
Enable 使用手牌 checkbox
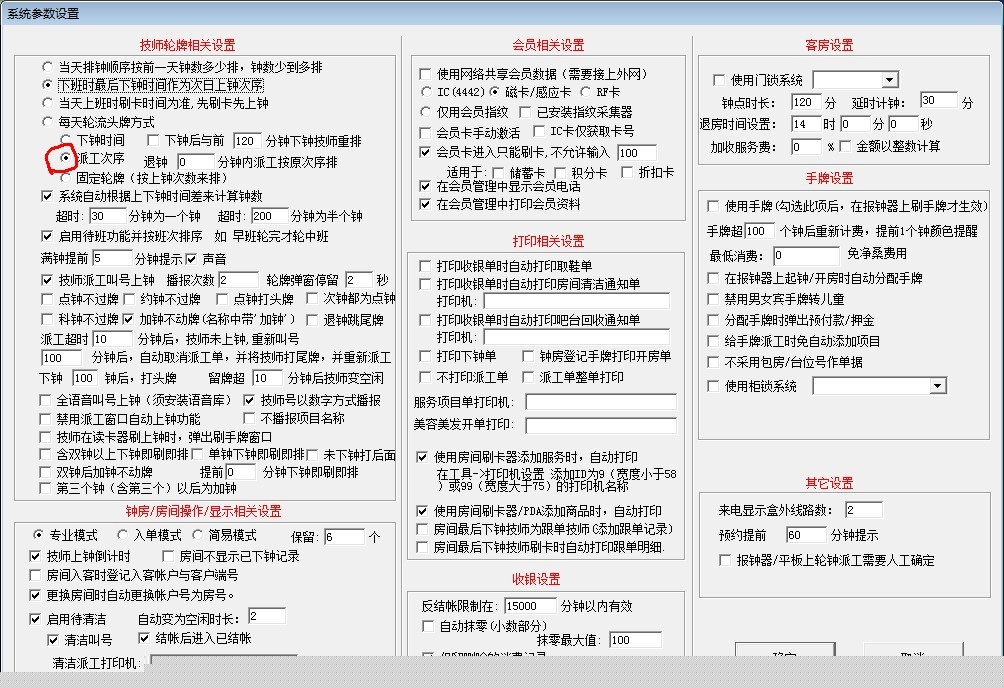point(713,206)
